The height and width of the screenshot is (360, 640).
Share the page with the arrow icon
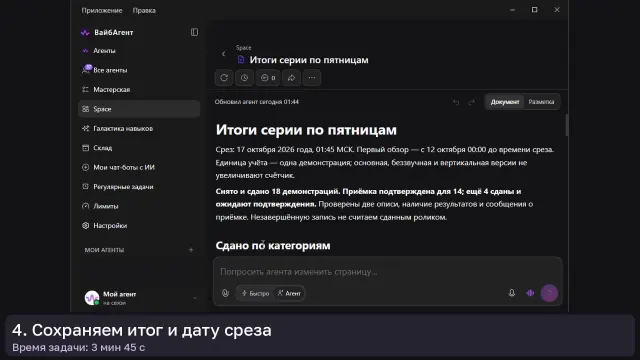click(x=291, y=78)
